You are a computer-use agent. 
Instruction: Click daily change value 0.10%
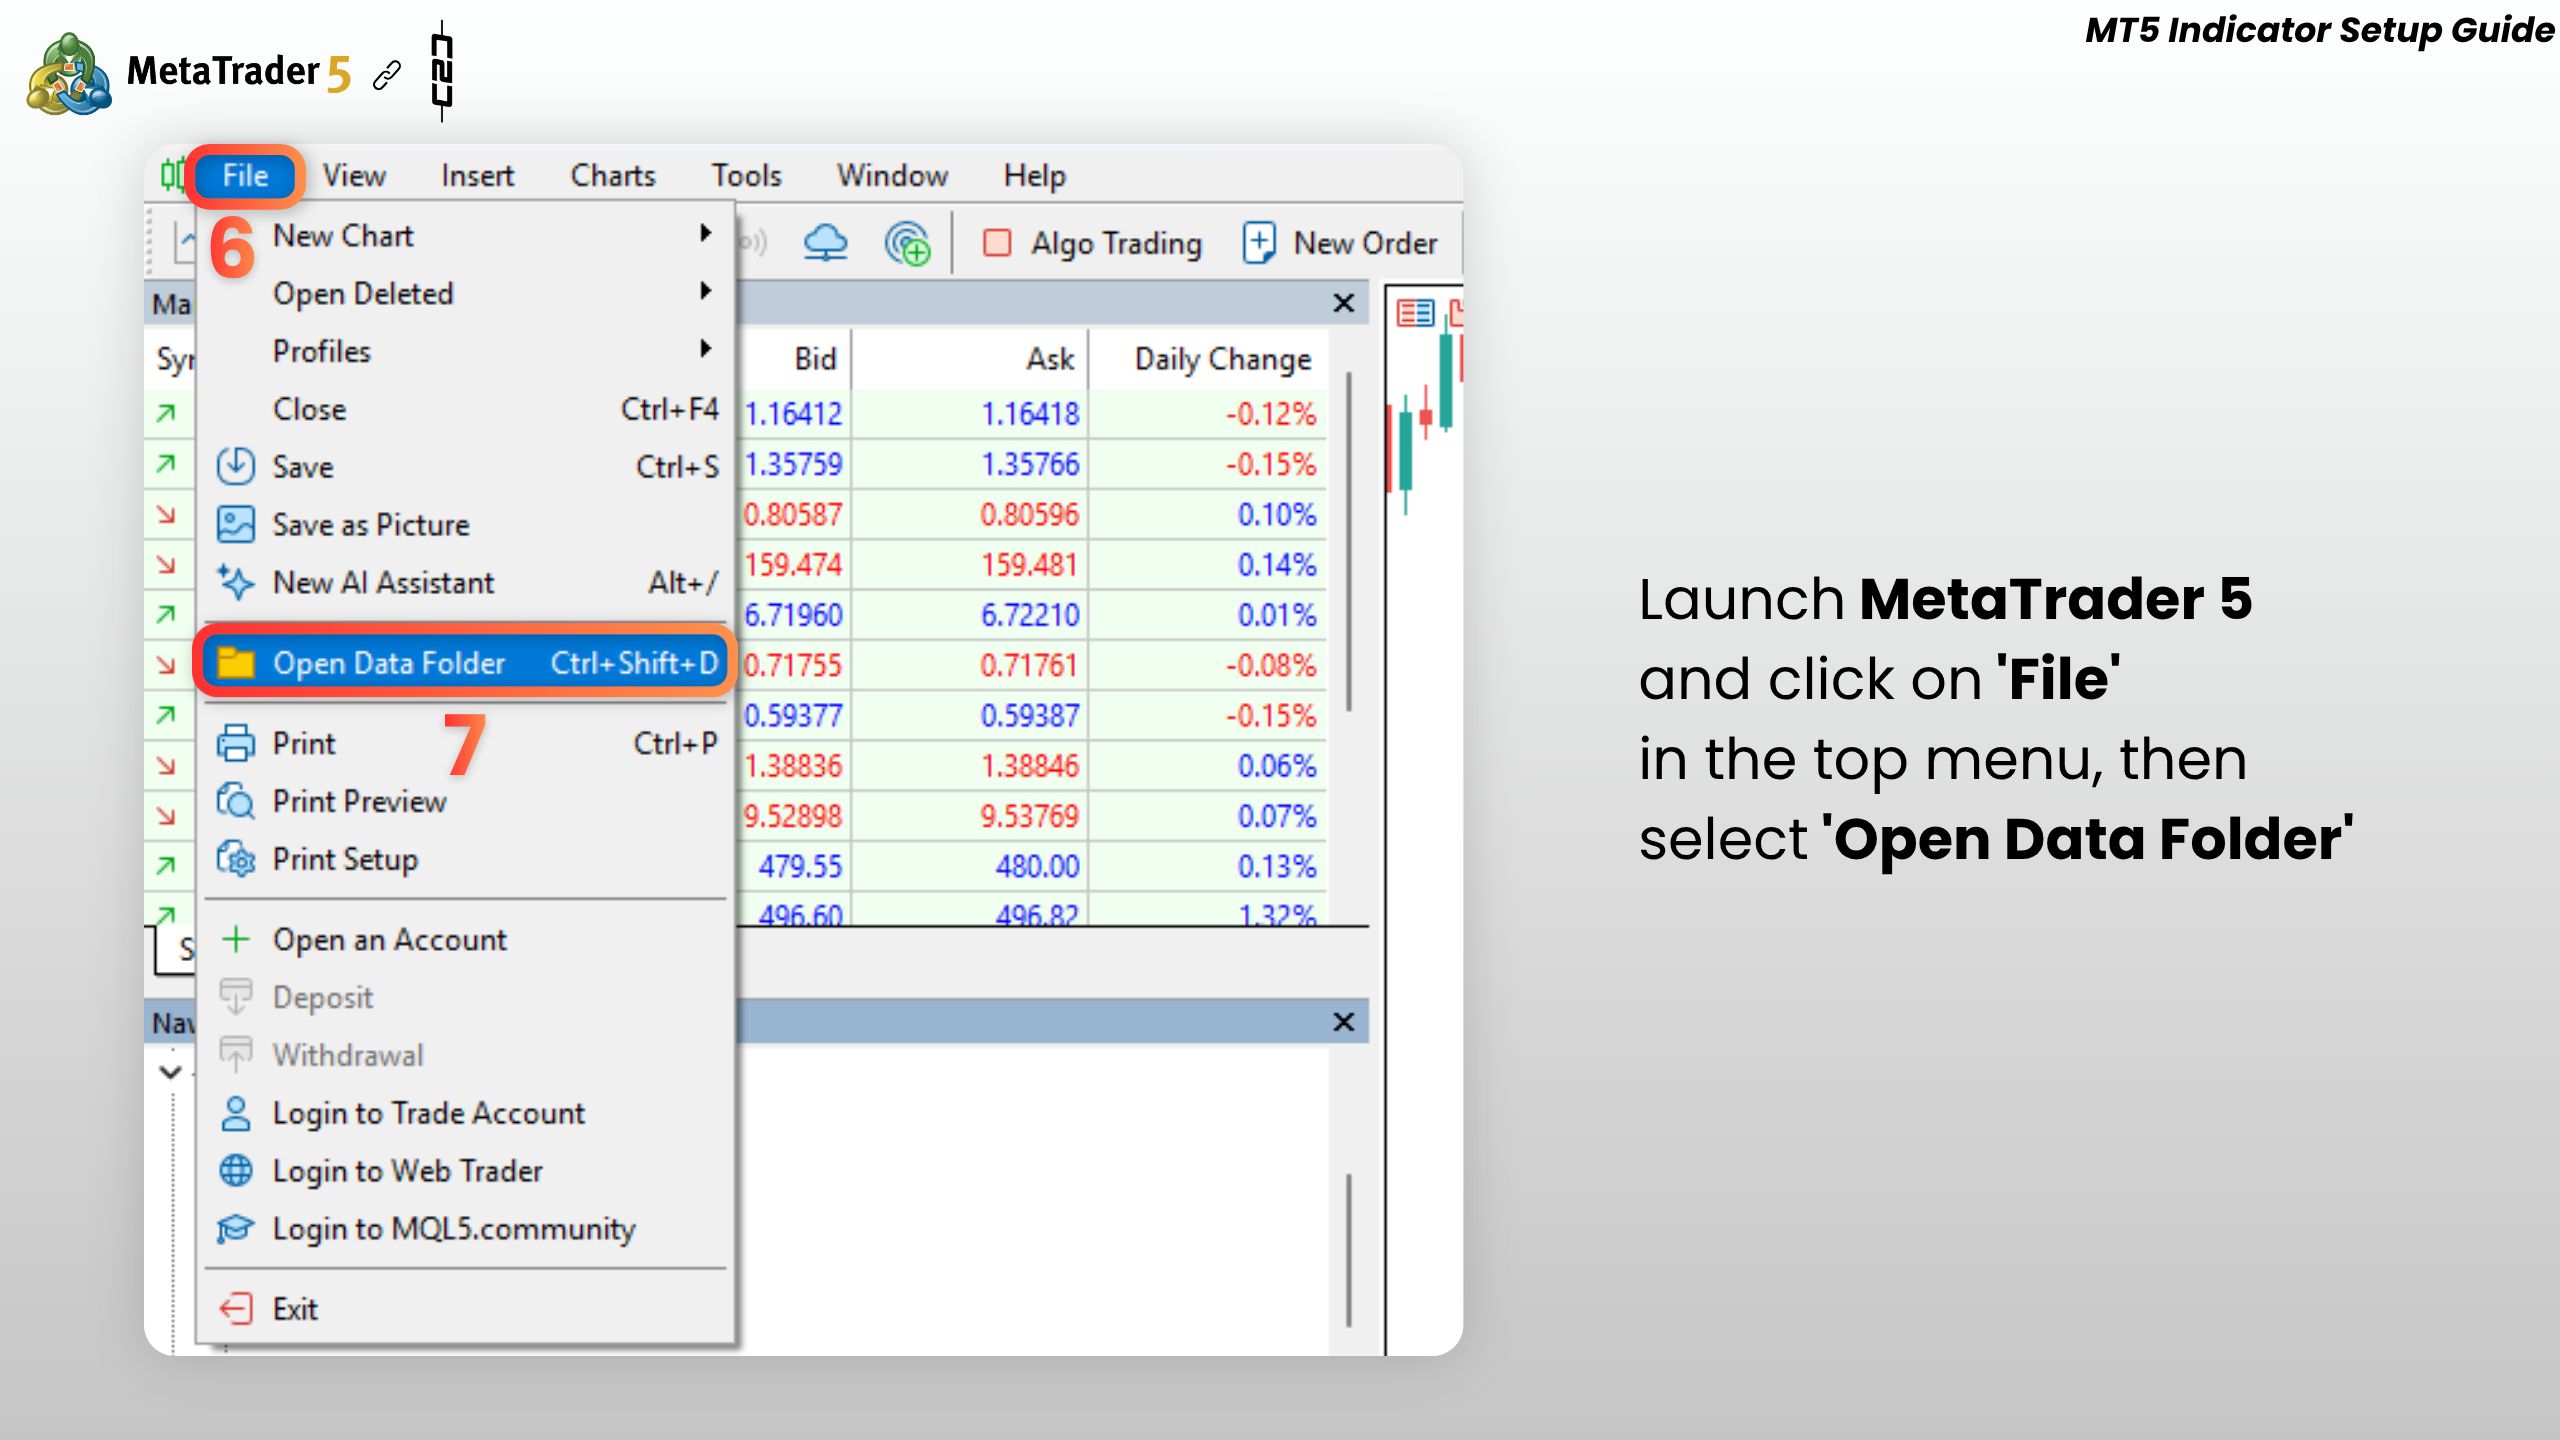(x=1276, y=514)
